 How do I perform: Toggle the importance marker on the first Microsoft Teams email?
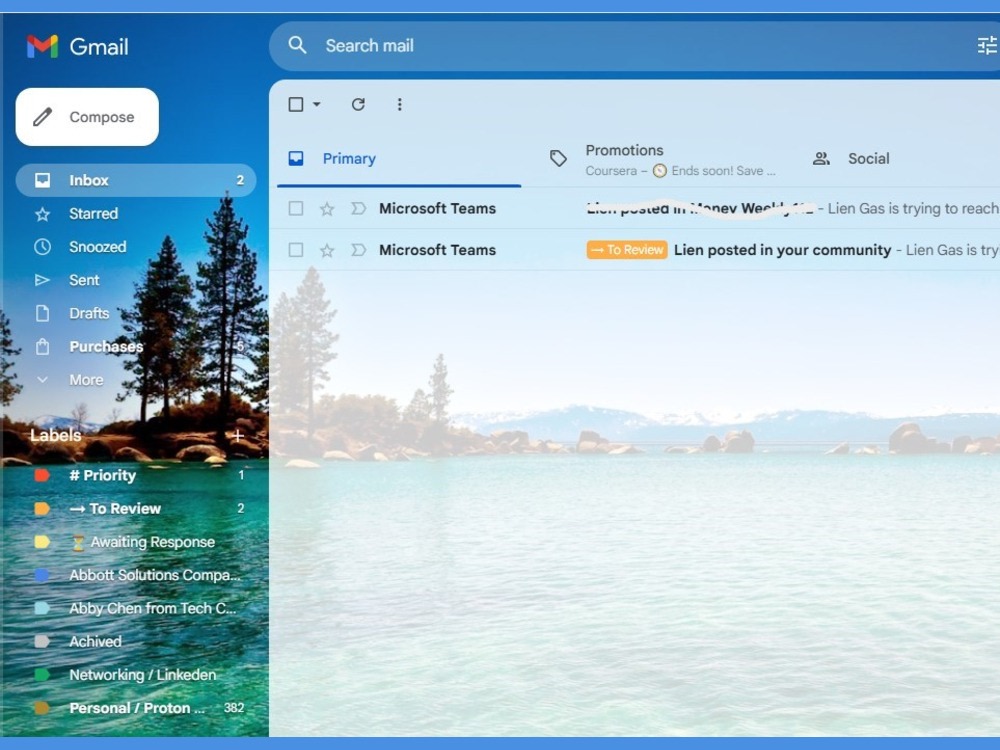point(358,209)
